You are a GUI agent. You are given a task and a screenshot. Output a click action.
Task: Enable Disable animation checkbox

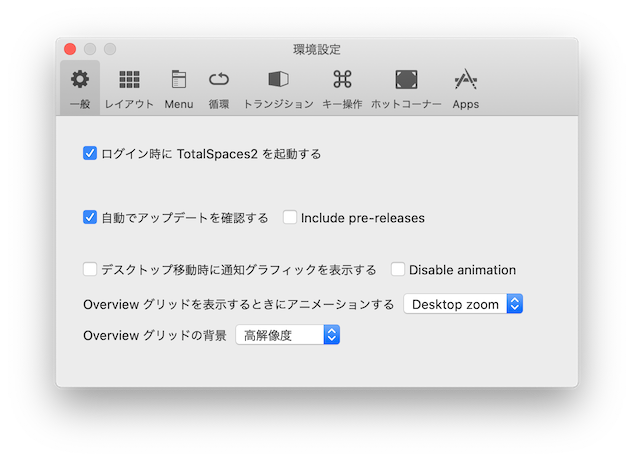tap(398, 269)
